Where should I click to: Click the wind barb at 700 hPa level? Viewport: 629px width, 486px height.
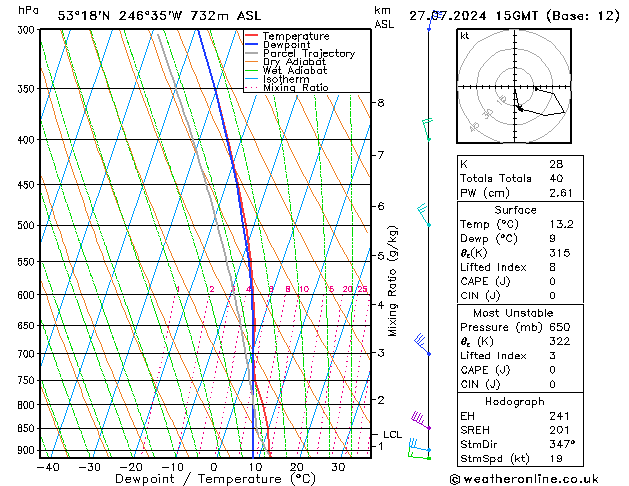(x=422, y=344)
